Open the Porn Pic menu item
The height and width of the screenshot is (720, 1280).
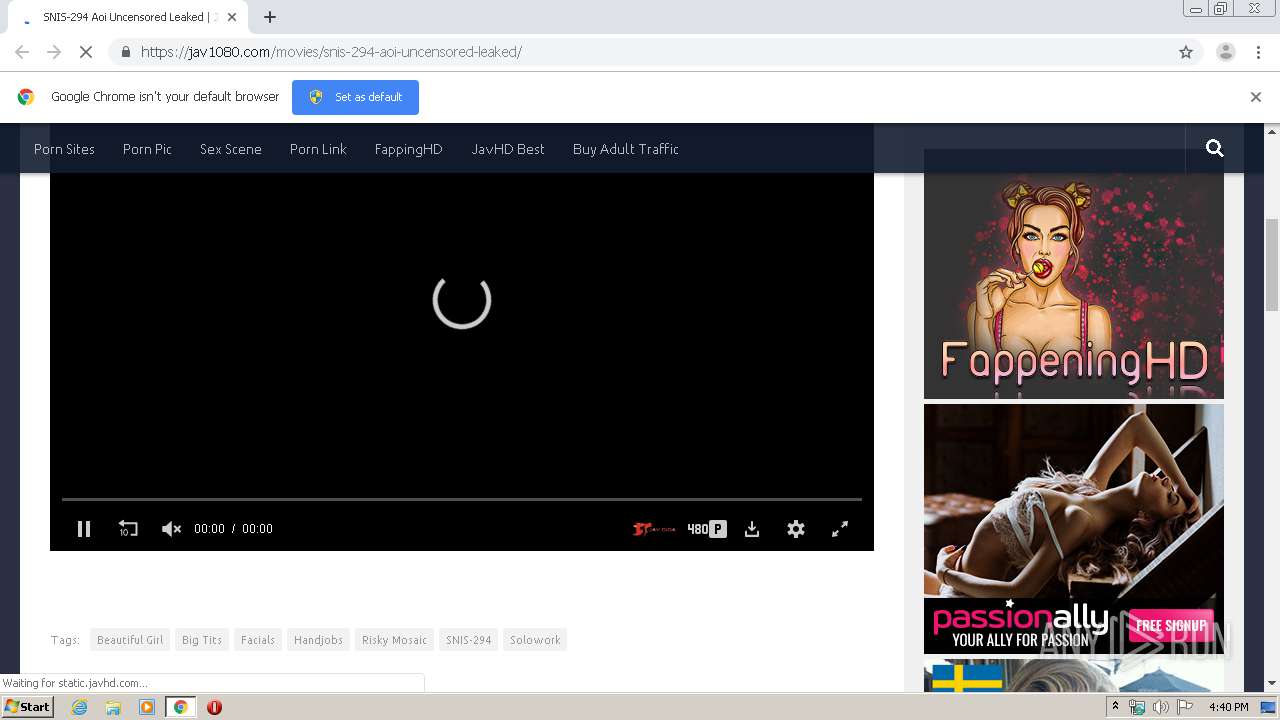pyautogui.click(x=147, y=149)
